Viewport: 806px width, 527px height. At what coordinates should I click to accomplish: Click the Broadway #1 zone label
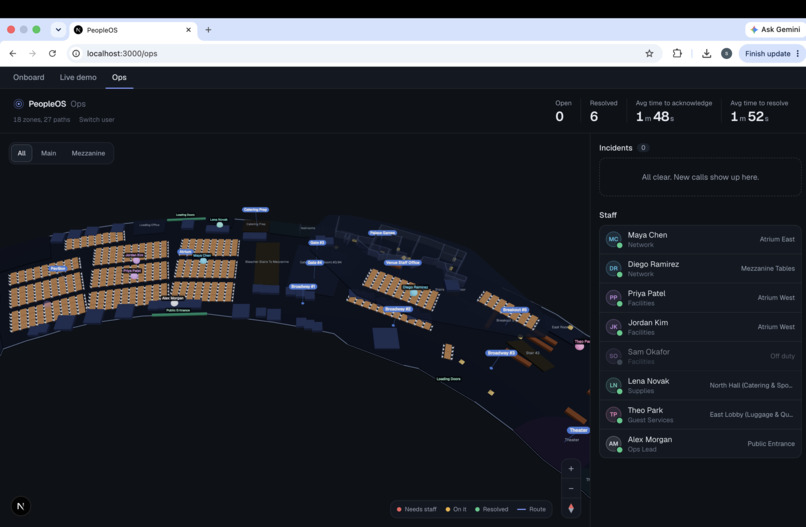point(303,286)
